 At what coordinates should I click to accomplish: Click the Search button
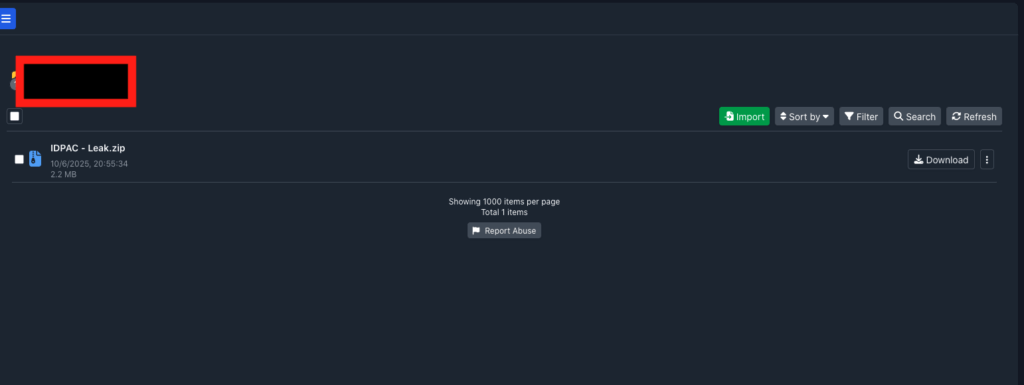coord(915,116)
